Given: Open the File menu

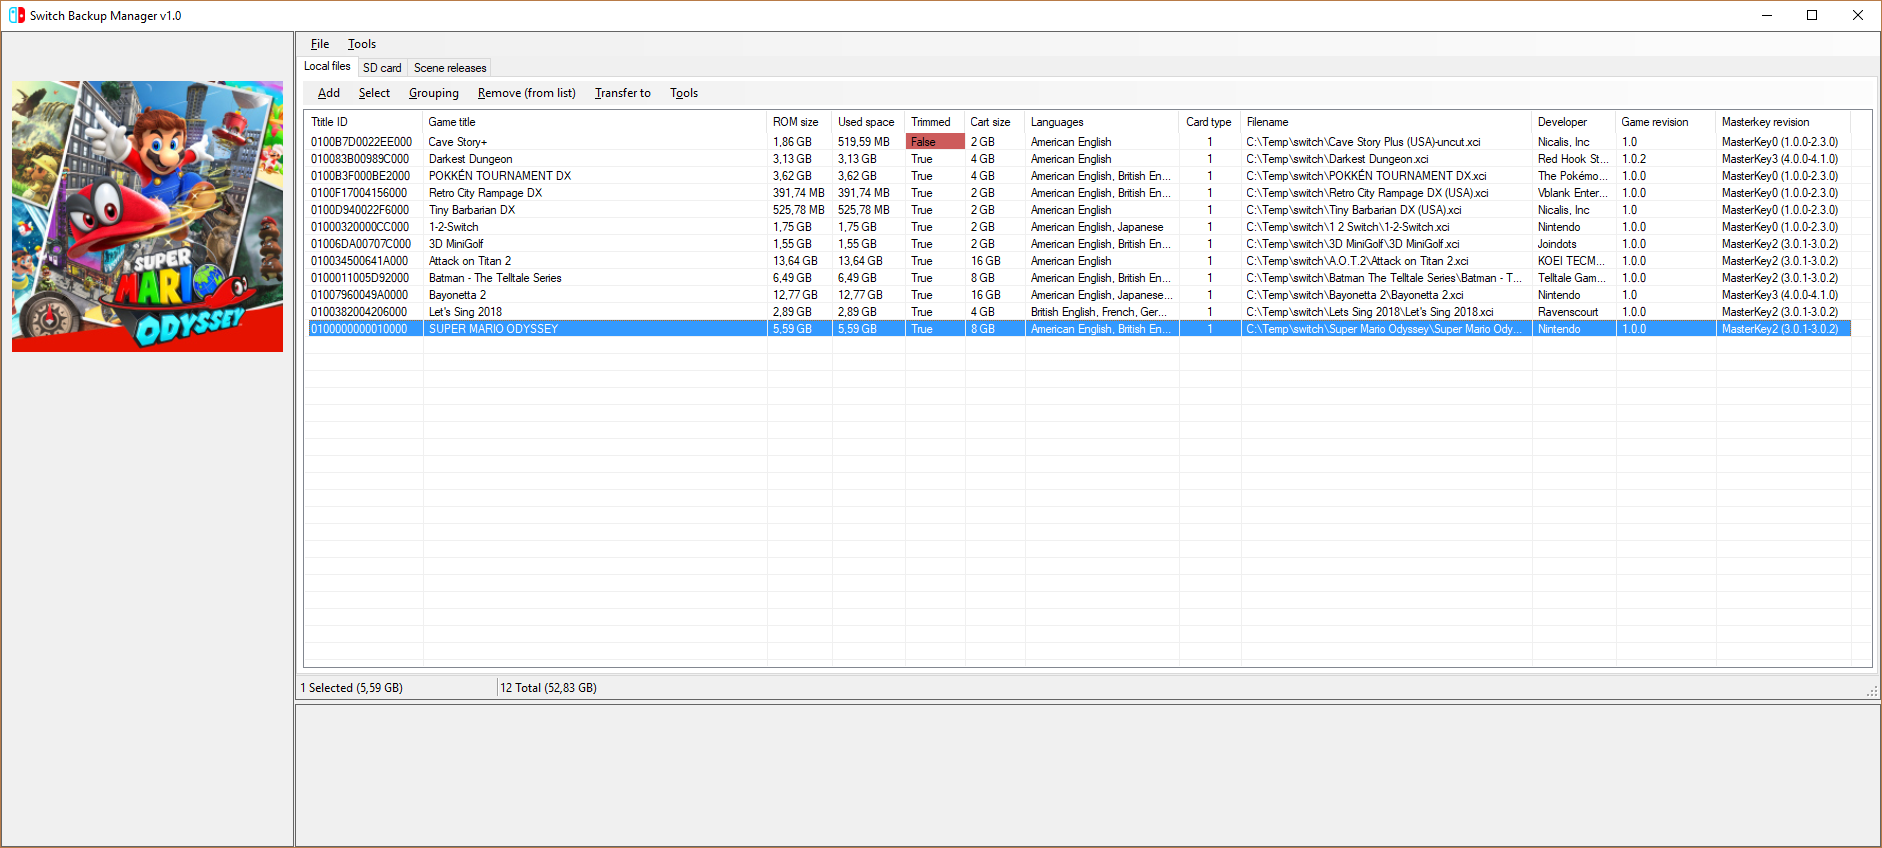Looking at the screenshot, I should coord(319,44).
